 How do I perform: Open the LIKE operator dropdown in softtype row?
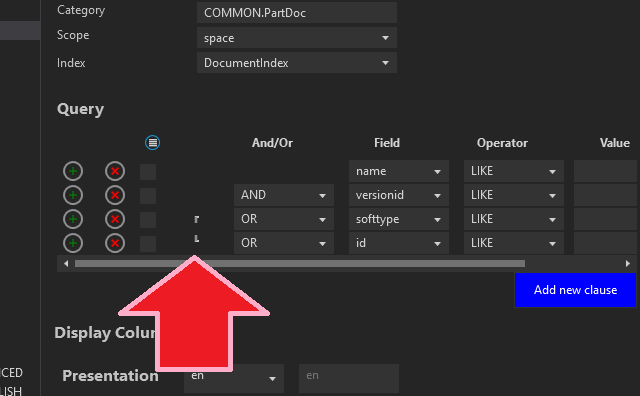click(514, 219)
